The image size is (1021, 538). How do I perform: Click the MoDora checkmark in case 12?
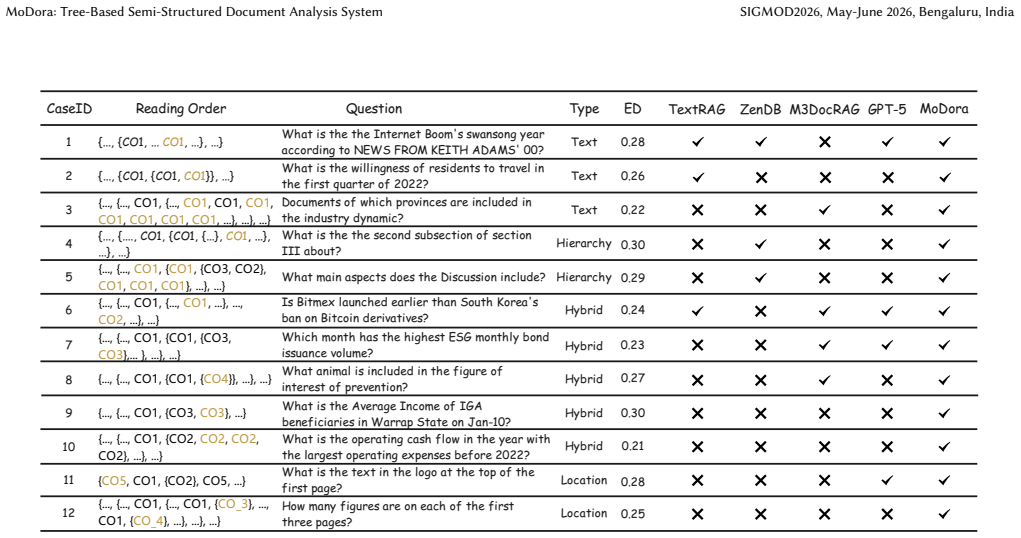[944, 514]
